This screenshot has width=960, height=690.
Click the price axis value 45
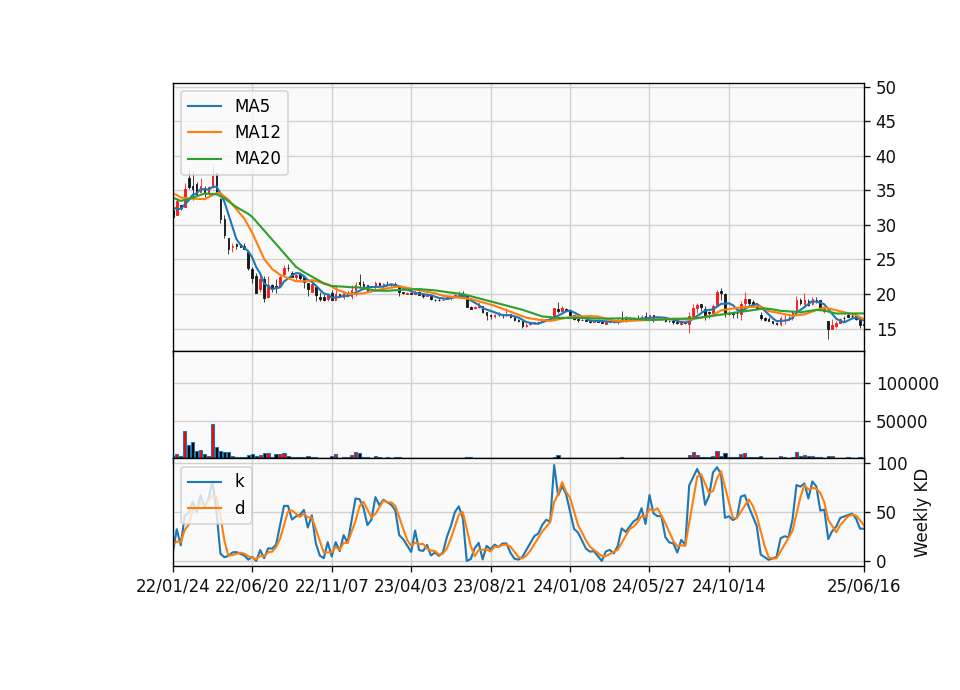click(885, 122)
